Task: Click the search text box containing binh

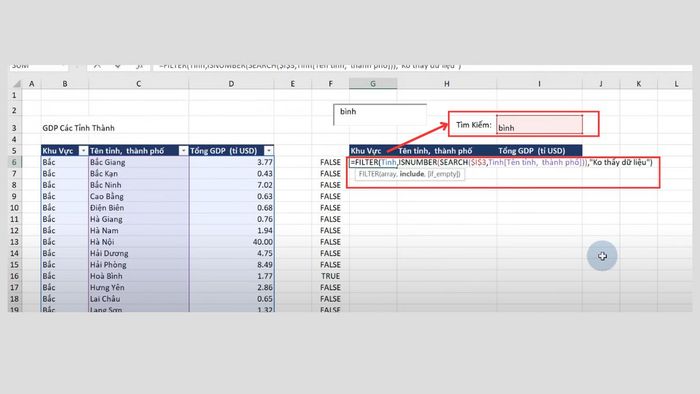Action: [380, 114]
